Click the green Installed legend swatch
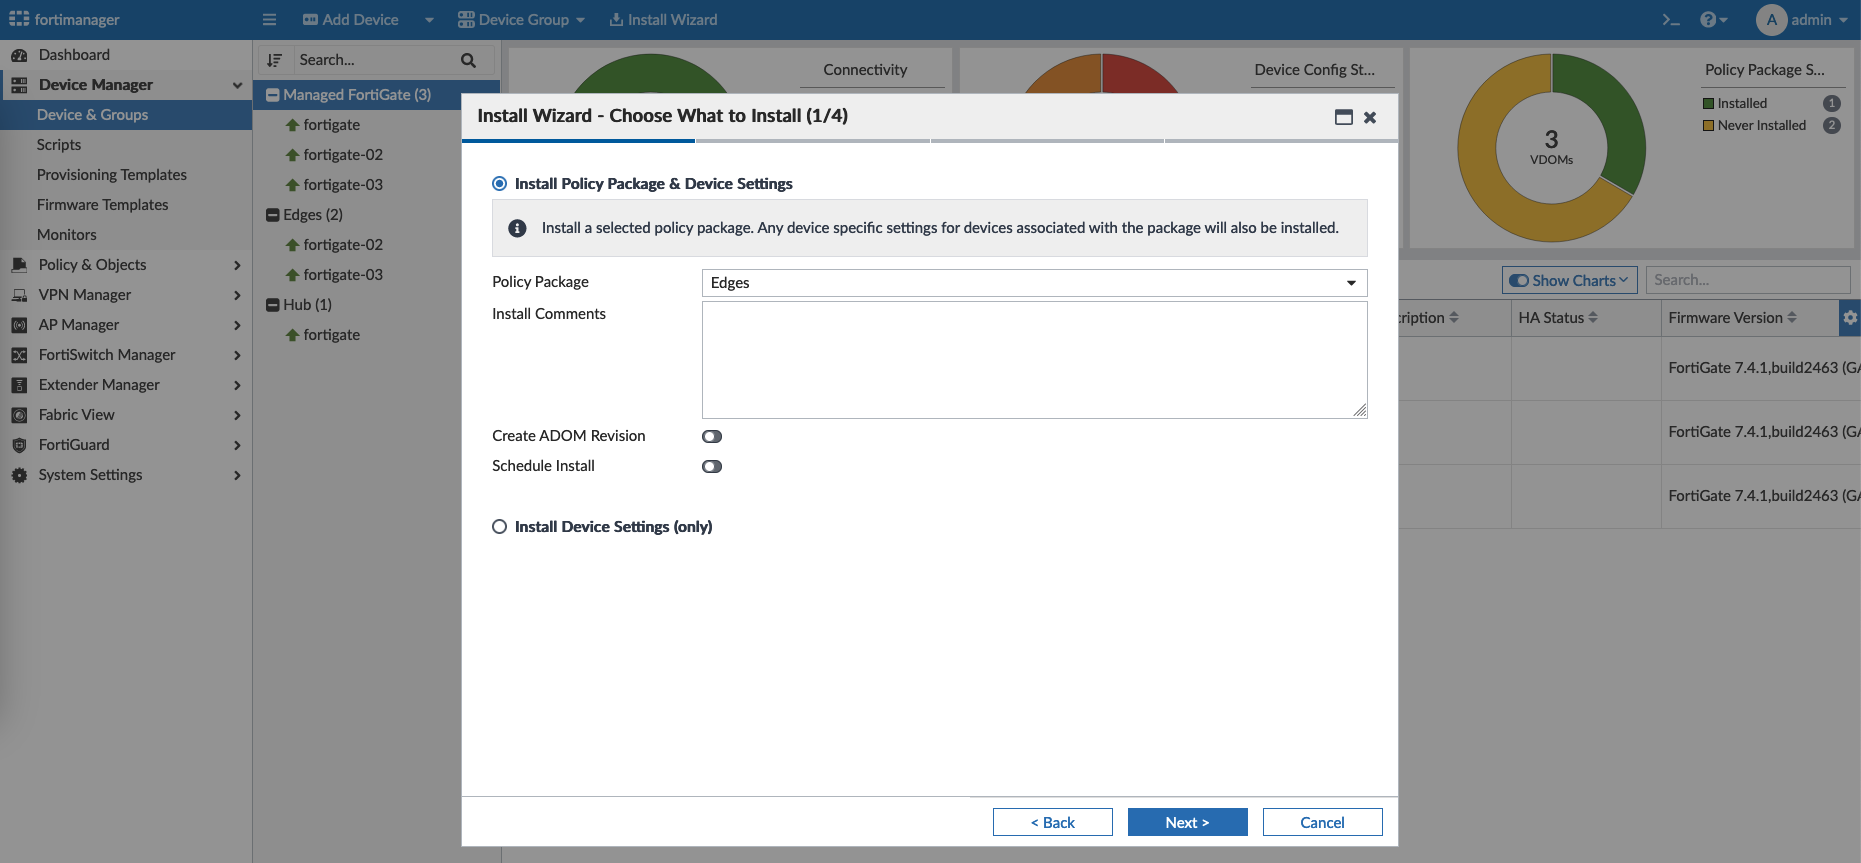This screenshot has height=863, width=1861. click(1708, 104)
